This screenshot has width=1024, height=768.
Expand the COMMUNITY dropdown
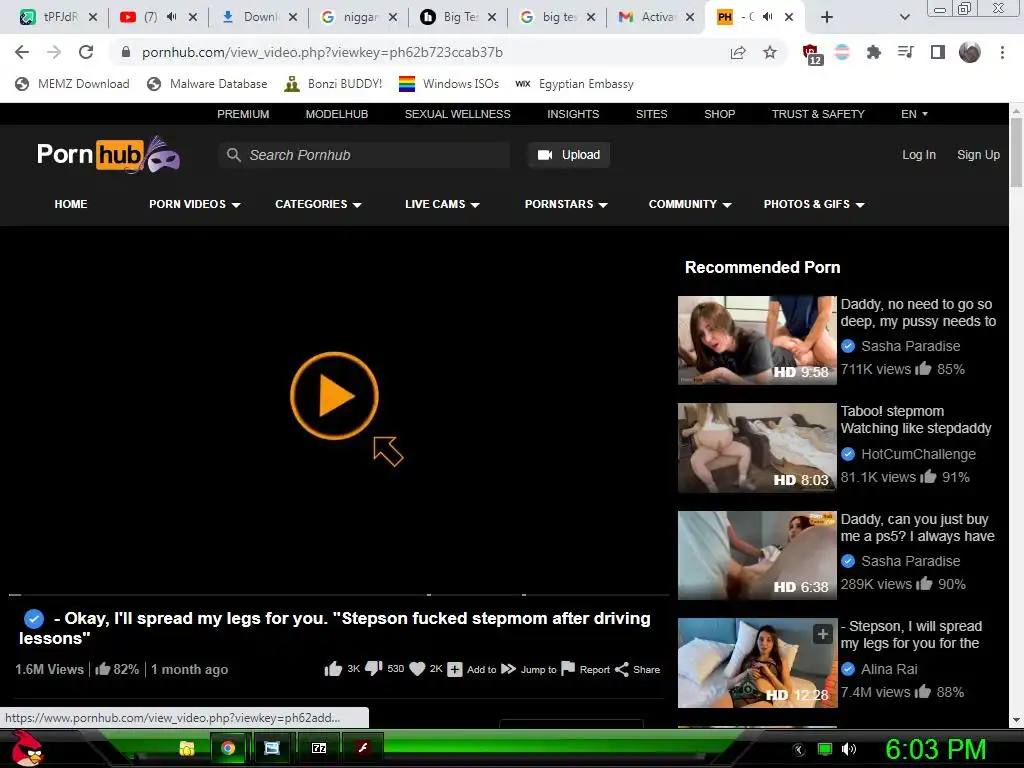[x=690, y=204]
